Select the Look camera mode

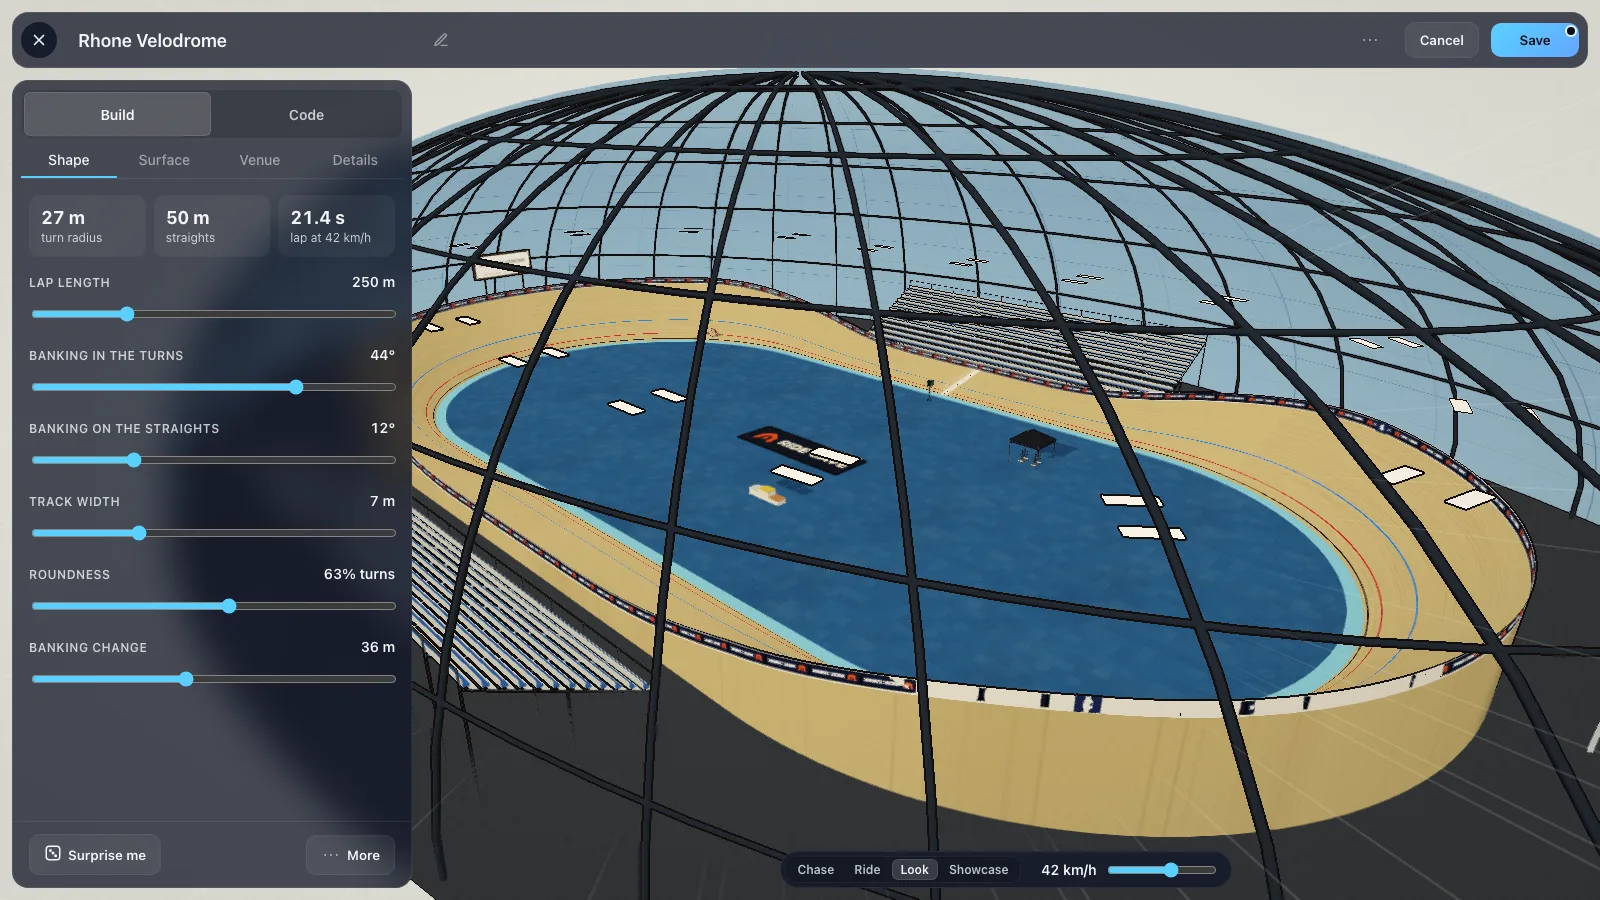point(914,870)
